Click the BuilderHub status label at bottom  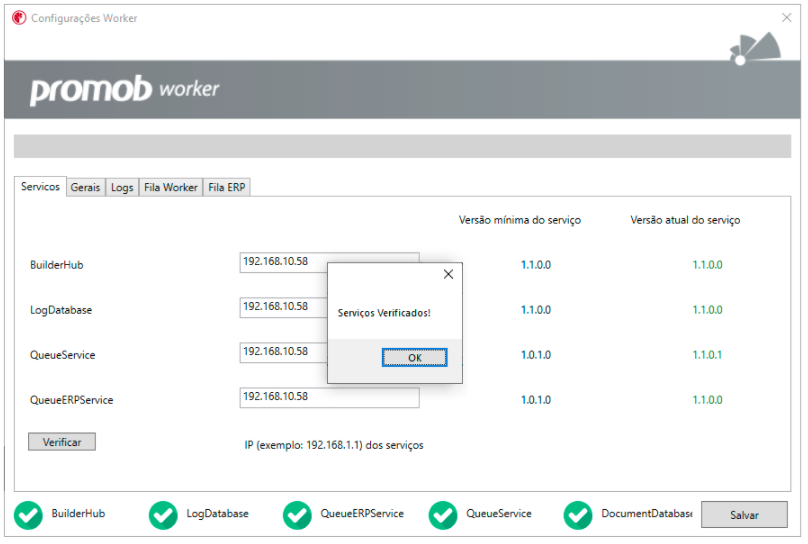point(78,514)
